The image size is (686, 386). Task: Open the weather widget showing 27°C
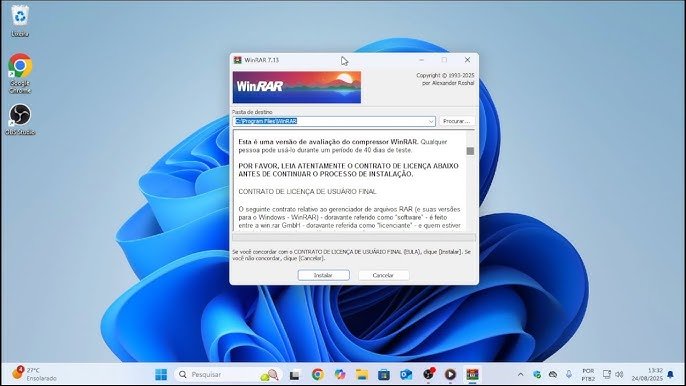pos(34,374)
